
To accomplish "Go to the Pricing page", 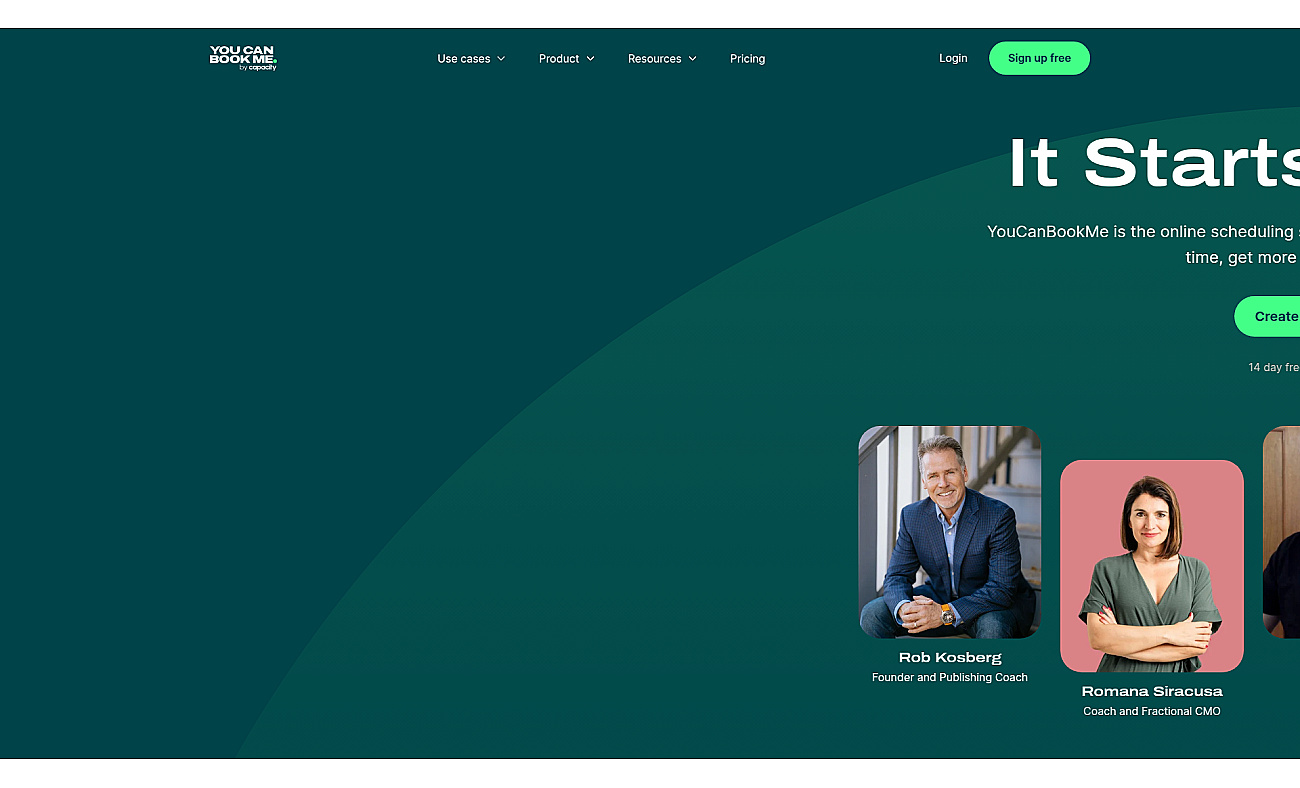I will click(x=747, y=59).
